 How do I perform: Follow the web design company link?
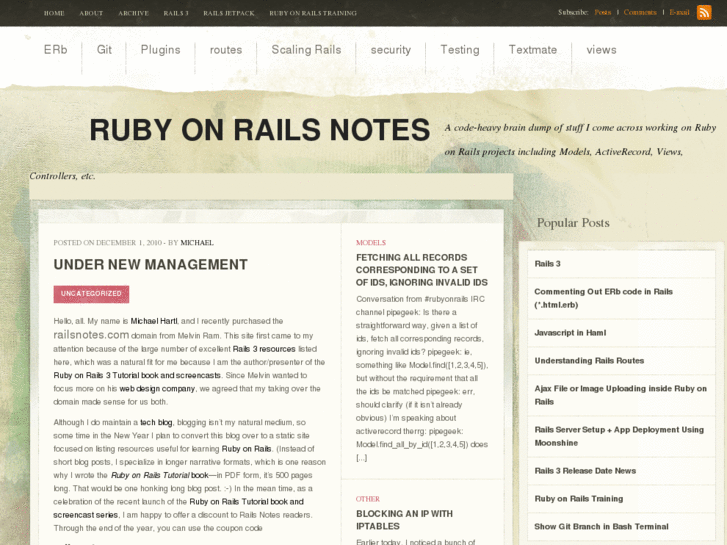157,389
